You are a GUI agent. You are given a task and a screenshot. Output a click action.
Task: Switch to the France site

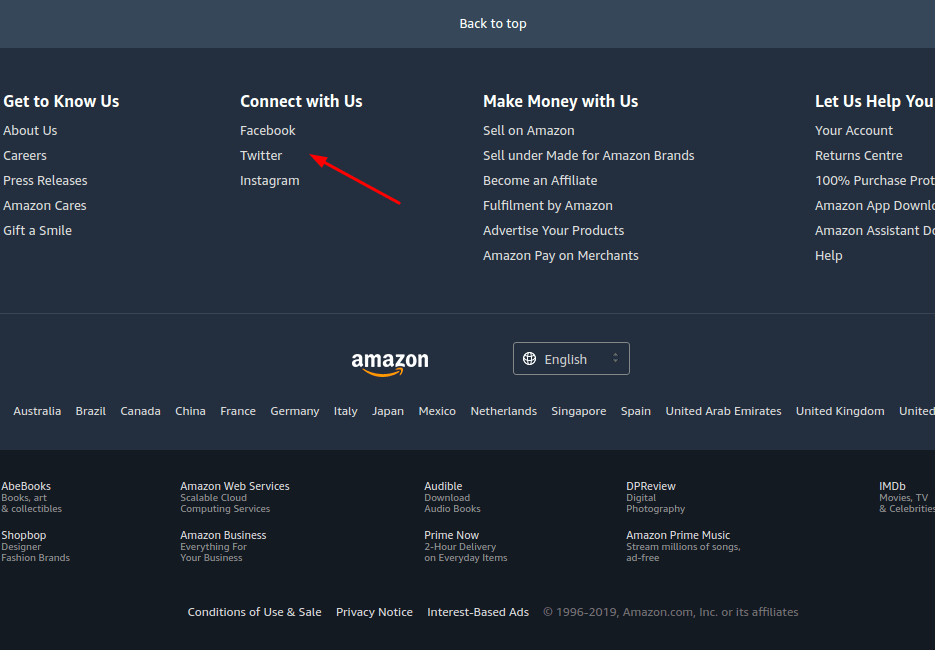(x=238, y=411)
